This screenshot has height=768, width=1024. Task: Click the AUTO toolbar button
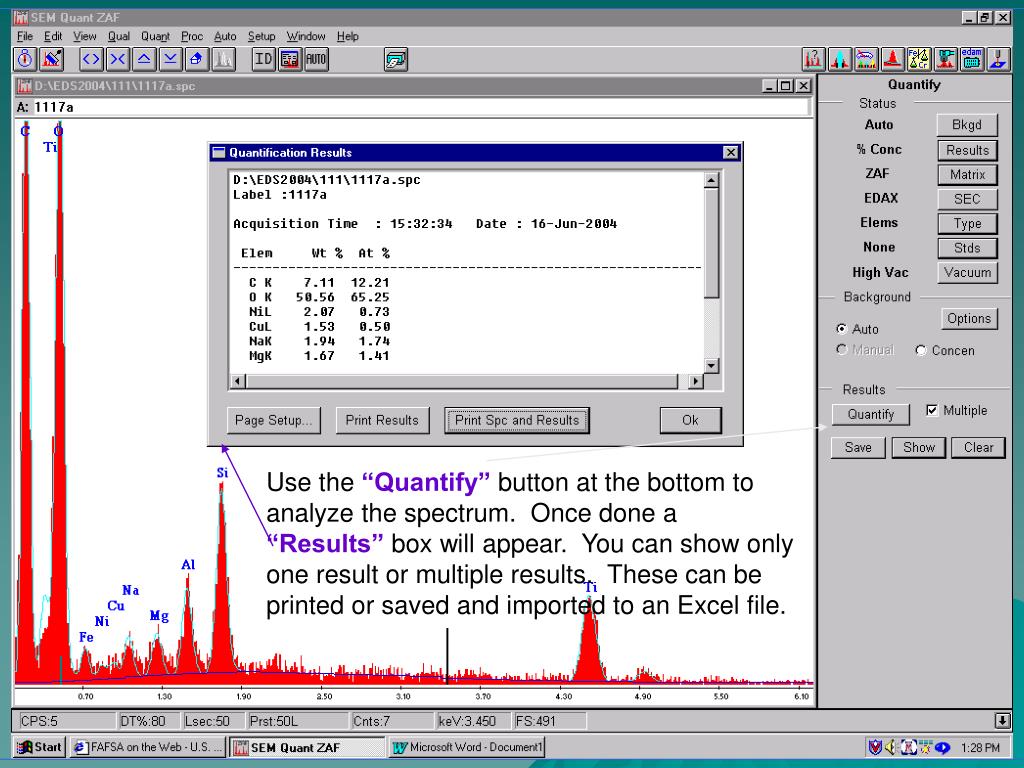(x=316, y=59)
